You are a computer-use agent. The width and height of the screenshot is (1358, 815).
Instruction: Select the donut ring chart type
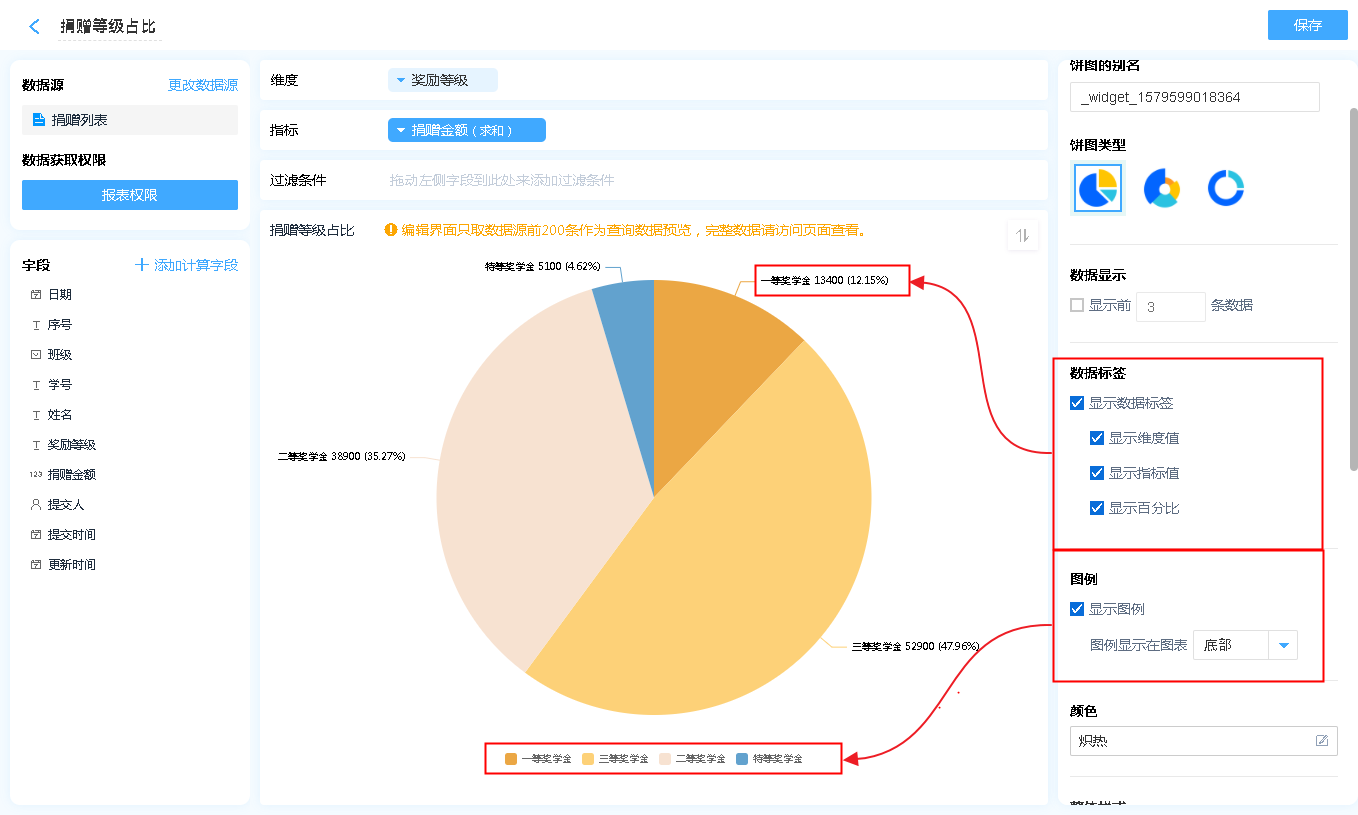click(1225, 188)
